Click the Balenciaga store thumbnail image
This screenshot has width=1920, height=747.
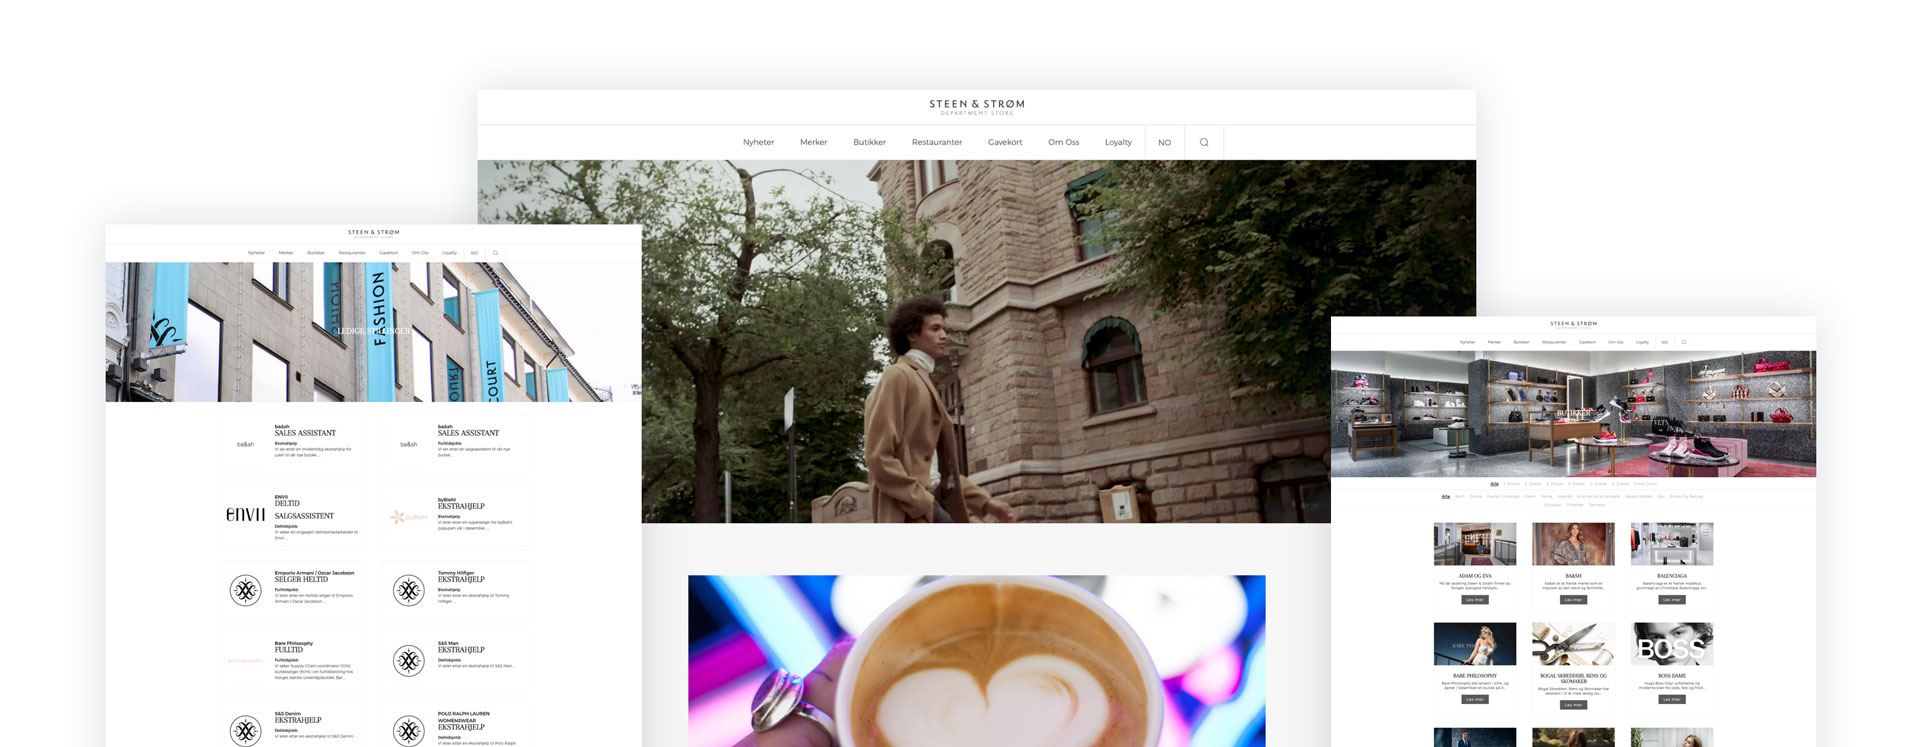tap(1672, 544)
